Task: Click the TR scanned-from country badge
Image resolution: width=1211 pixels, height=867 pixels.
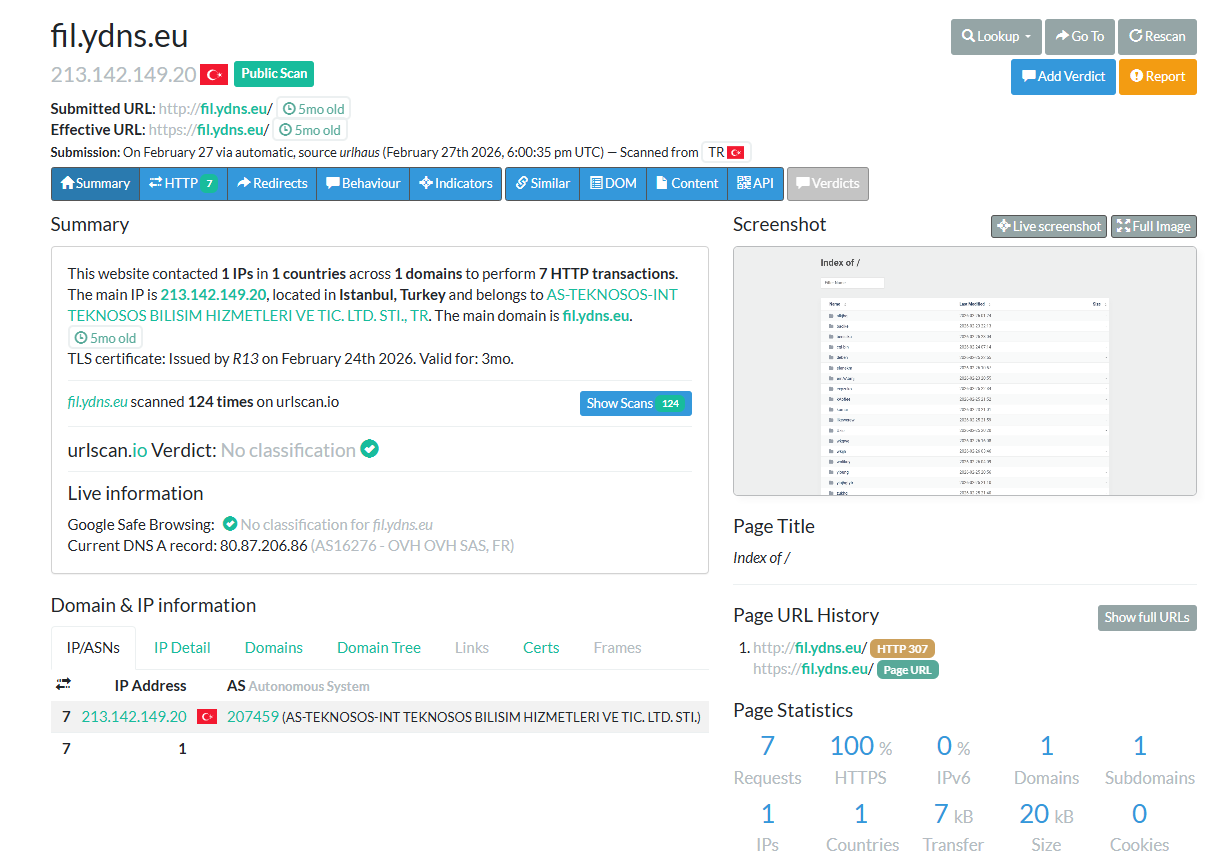Action: pos(726,152)
